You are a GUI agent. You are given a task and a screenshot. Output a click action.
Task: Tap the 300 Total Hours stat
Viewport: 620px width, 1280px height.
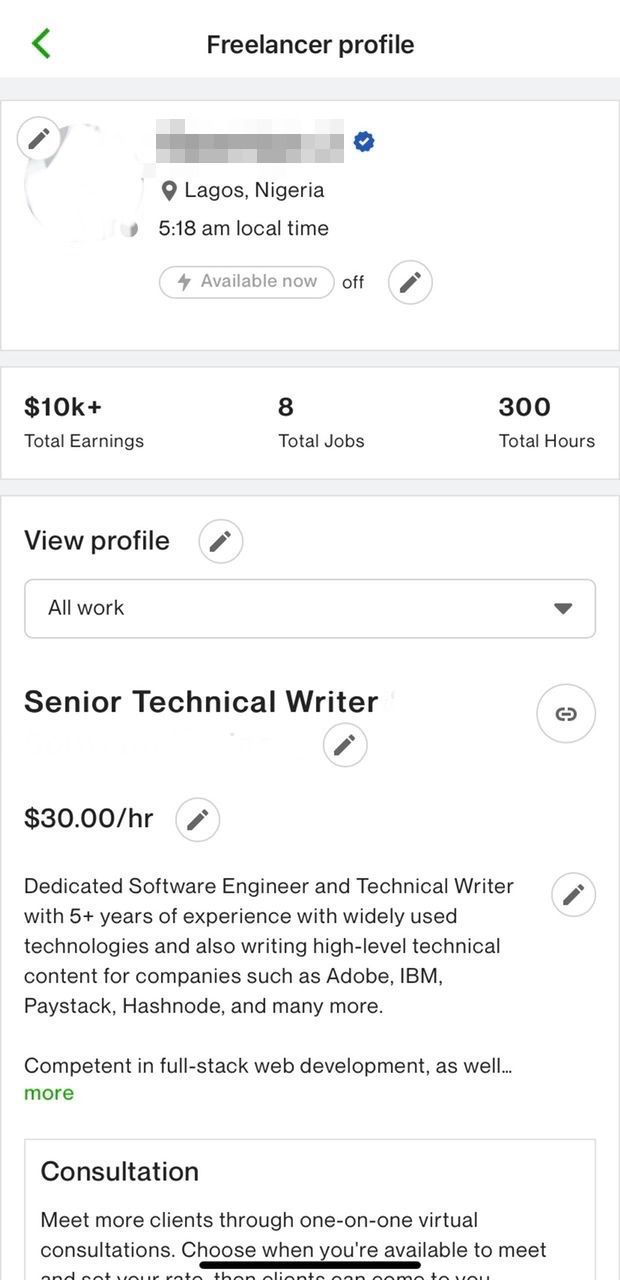pos(546,422)
